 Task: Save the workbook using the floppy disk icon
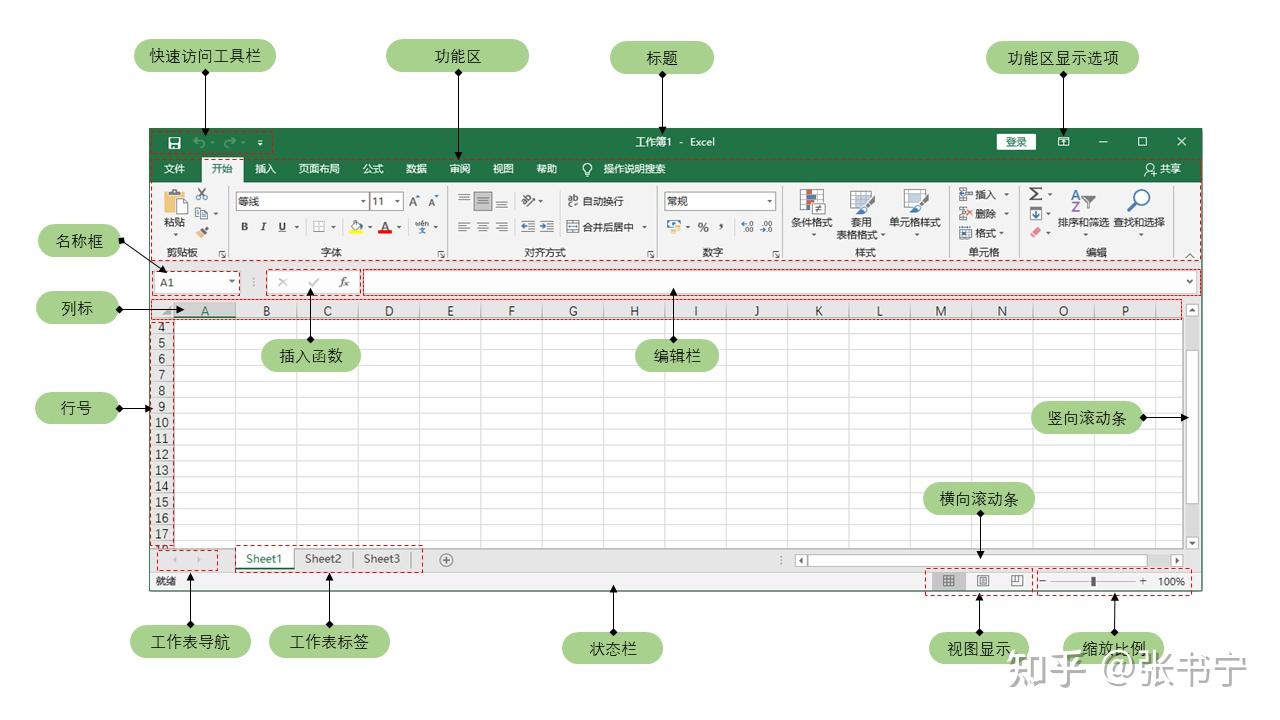pos(174,142)
